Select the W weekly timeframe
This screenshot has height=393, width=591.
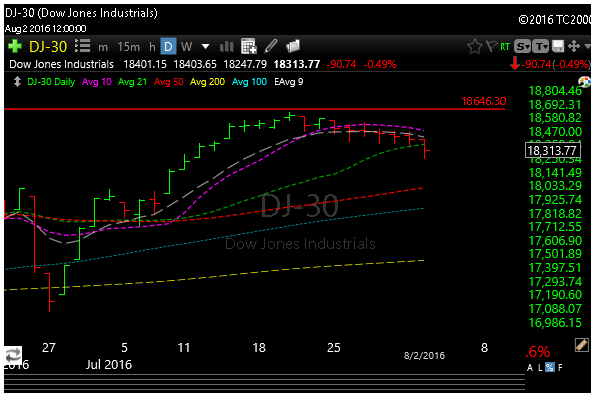[x=186, y=47]
